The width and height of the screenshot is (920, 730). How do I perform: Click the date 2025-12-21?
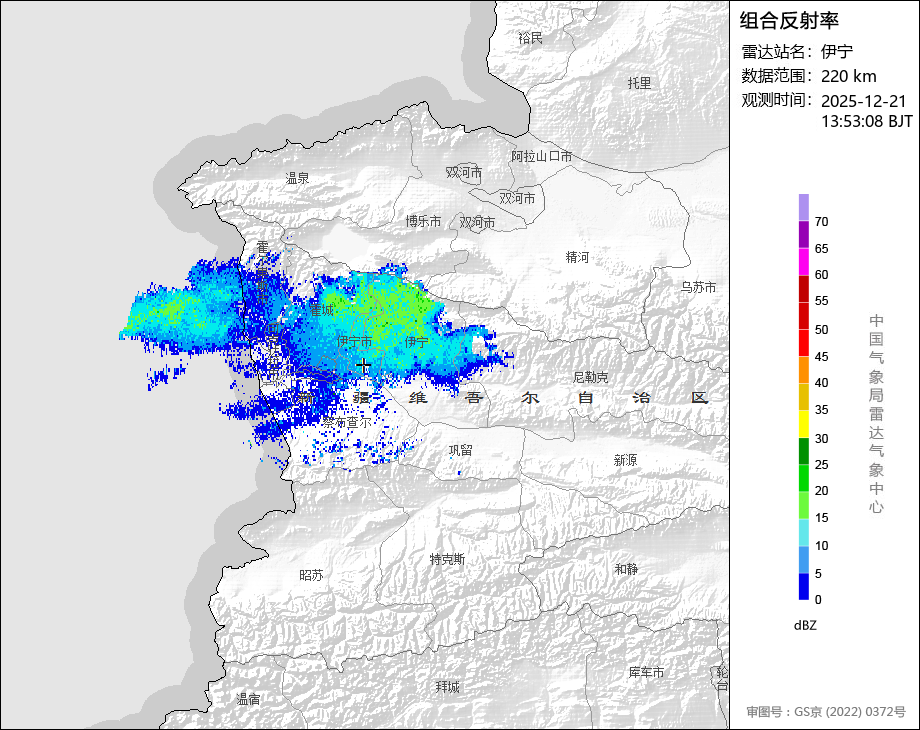point(864,101)
